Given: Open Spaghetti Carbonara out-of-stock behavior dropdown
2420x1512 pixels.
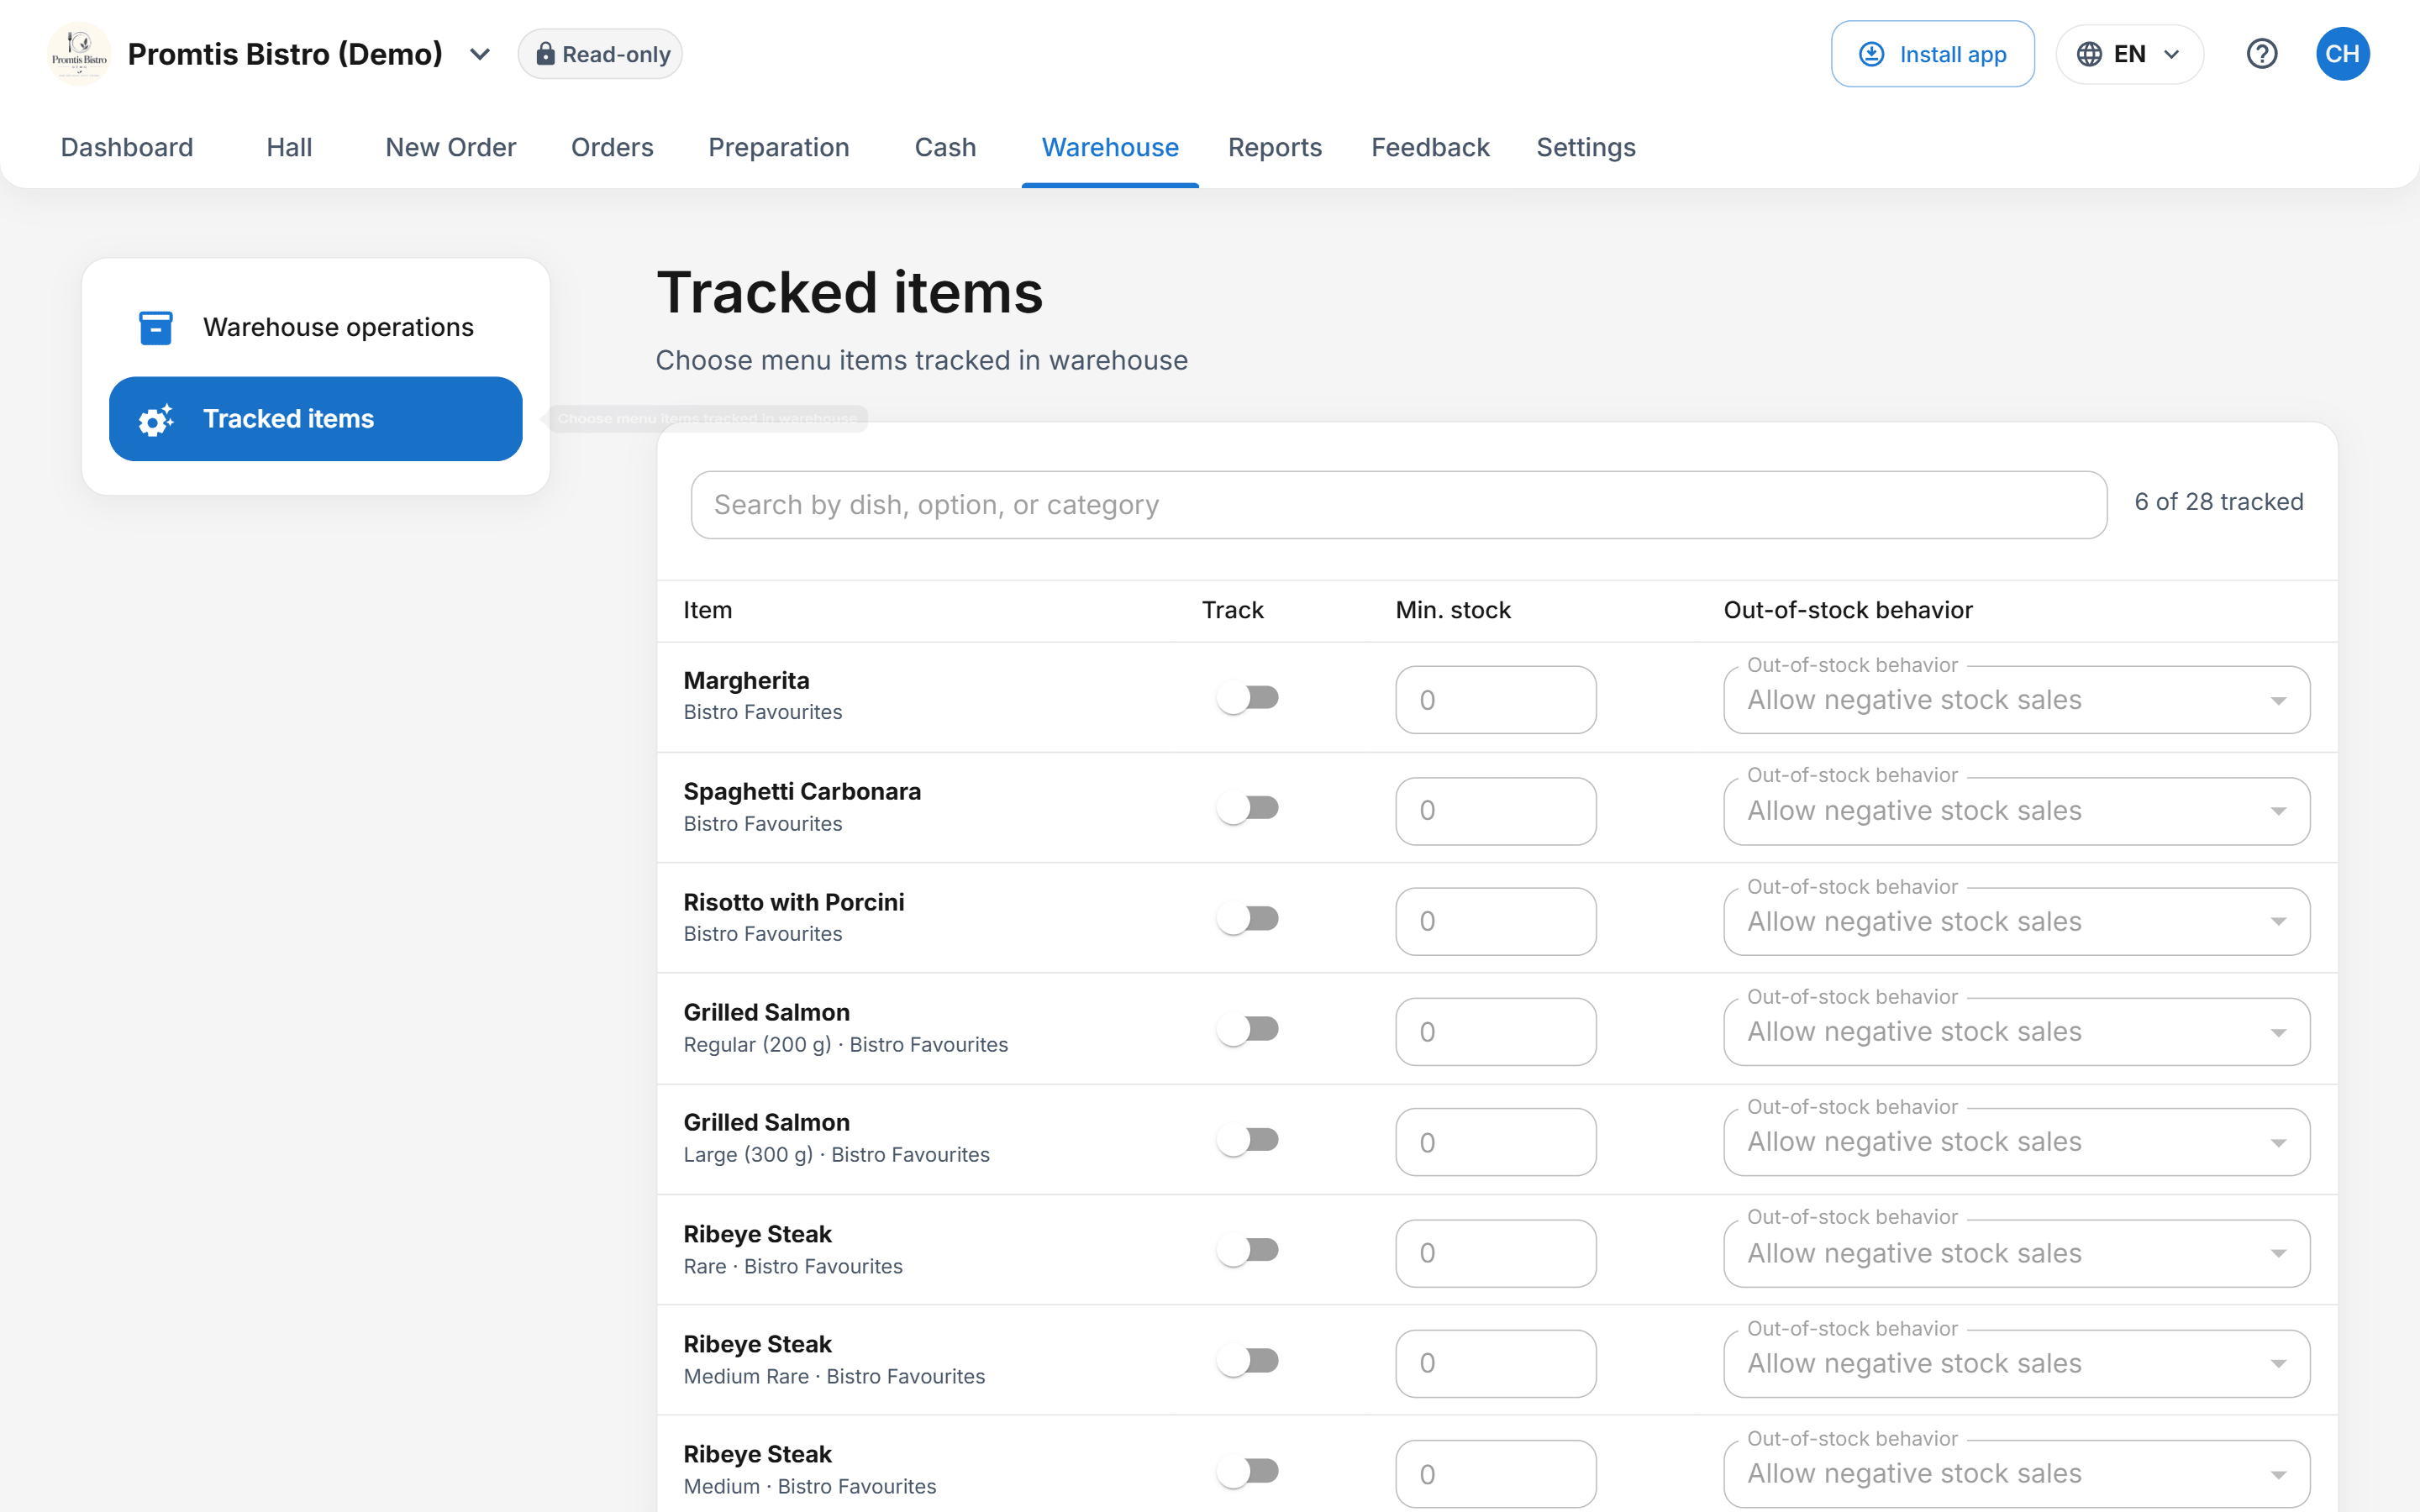Looking at the screenshot, I should [x=2016, y=811].
